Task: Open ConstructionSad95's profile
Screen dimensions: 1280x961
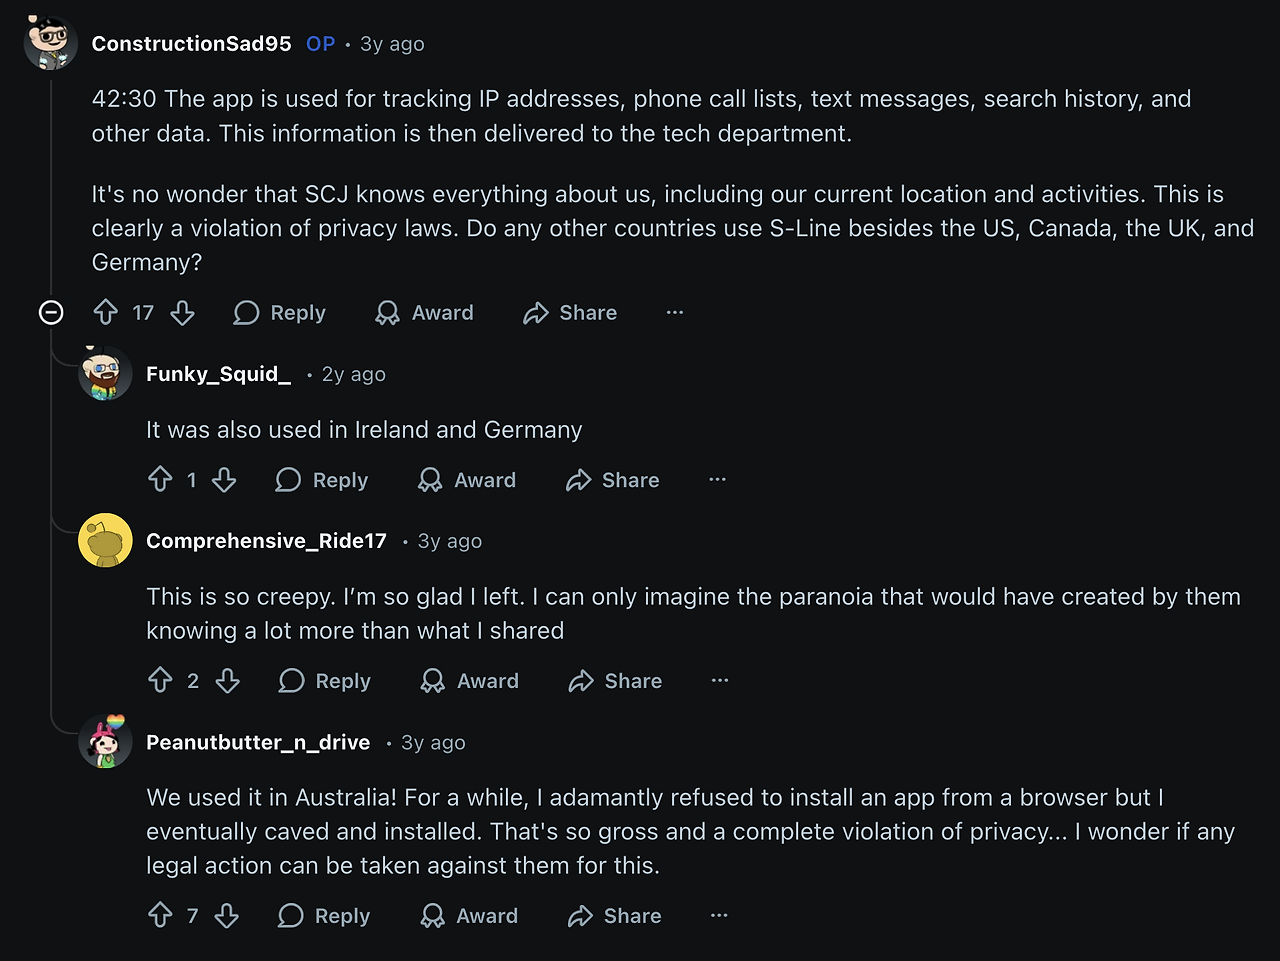Action: 191,43
